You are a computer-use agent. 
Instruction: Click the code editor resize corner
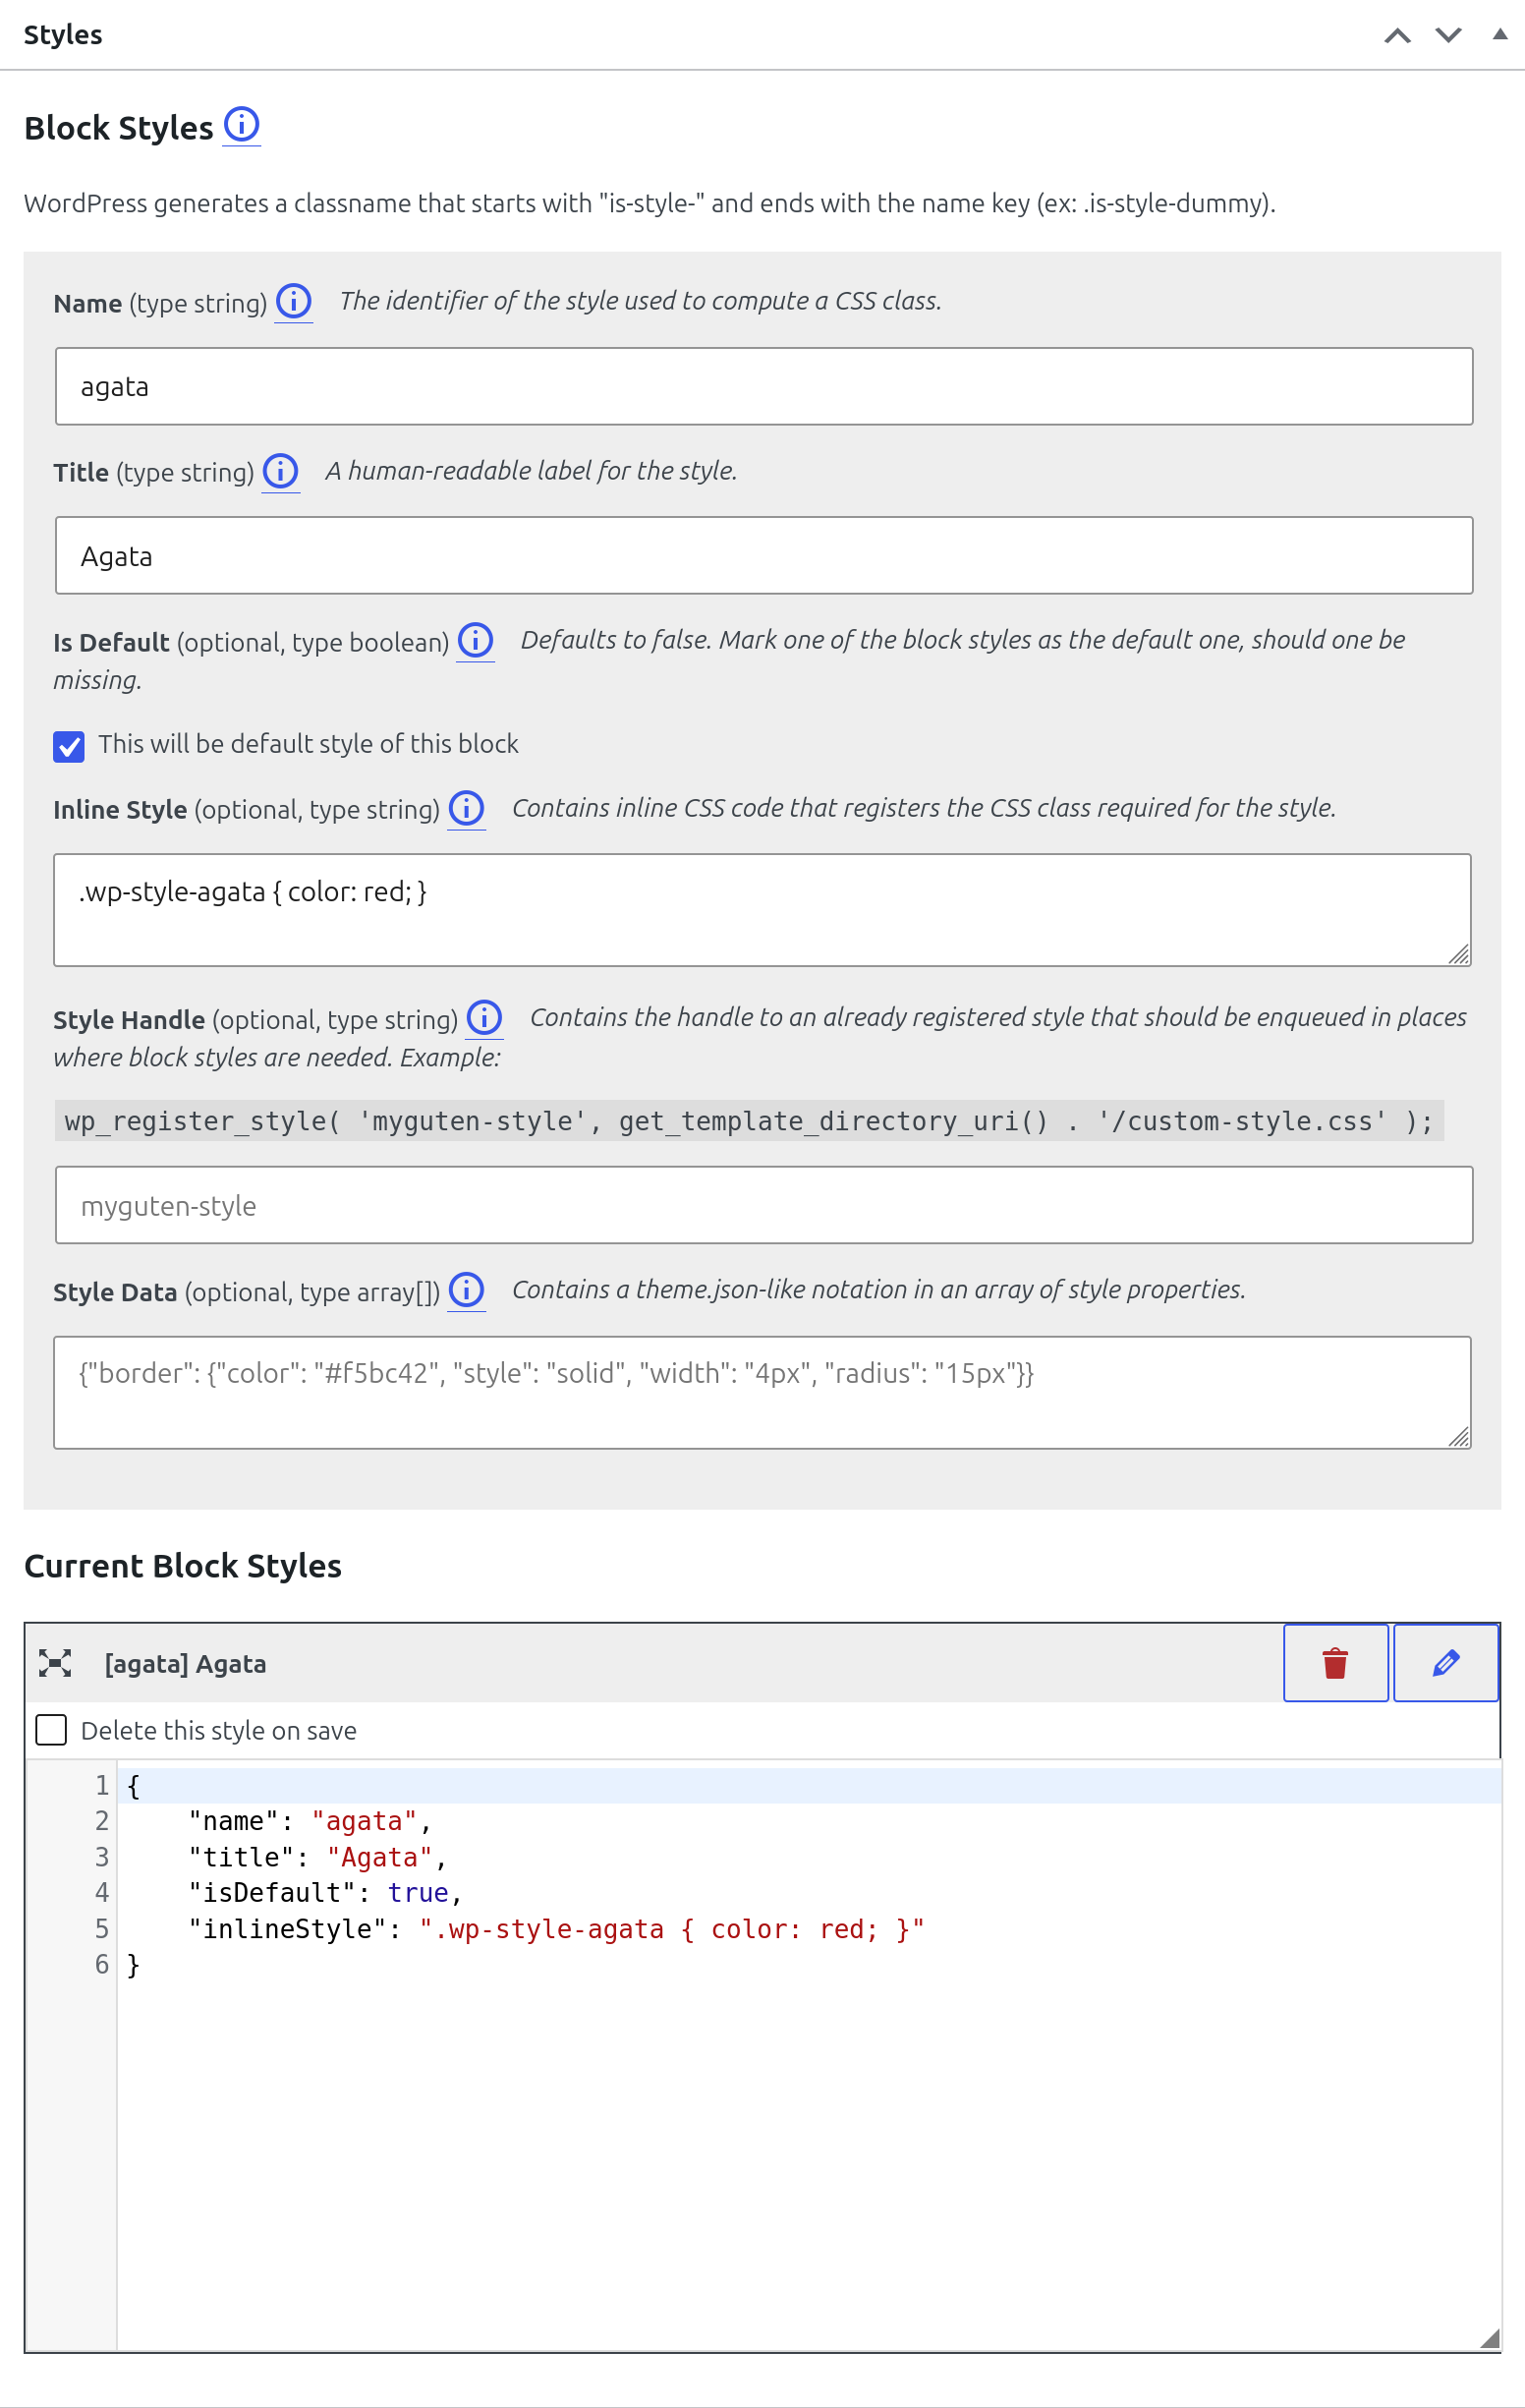[1490, 2338]
